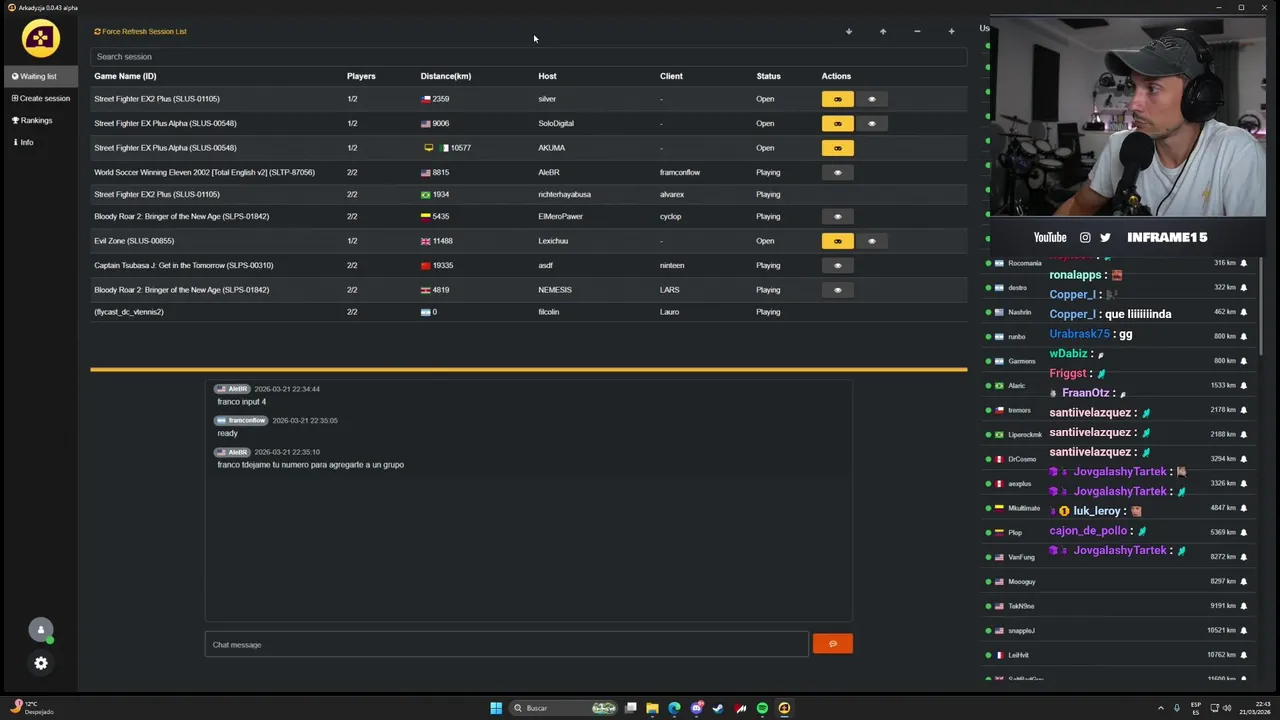
Task: Sort by Players column header
Action: pos(361,76)
